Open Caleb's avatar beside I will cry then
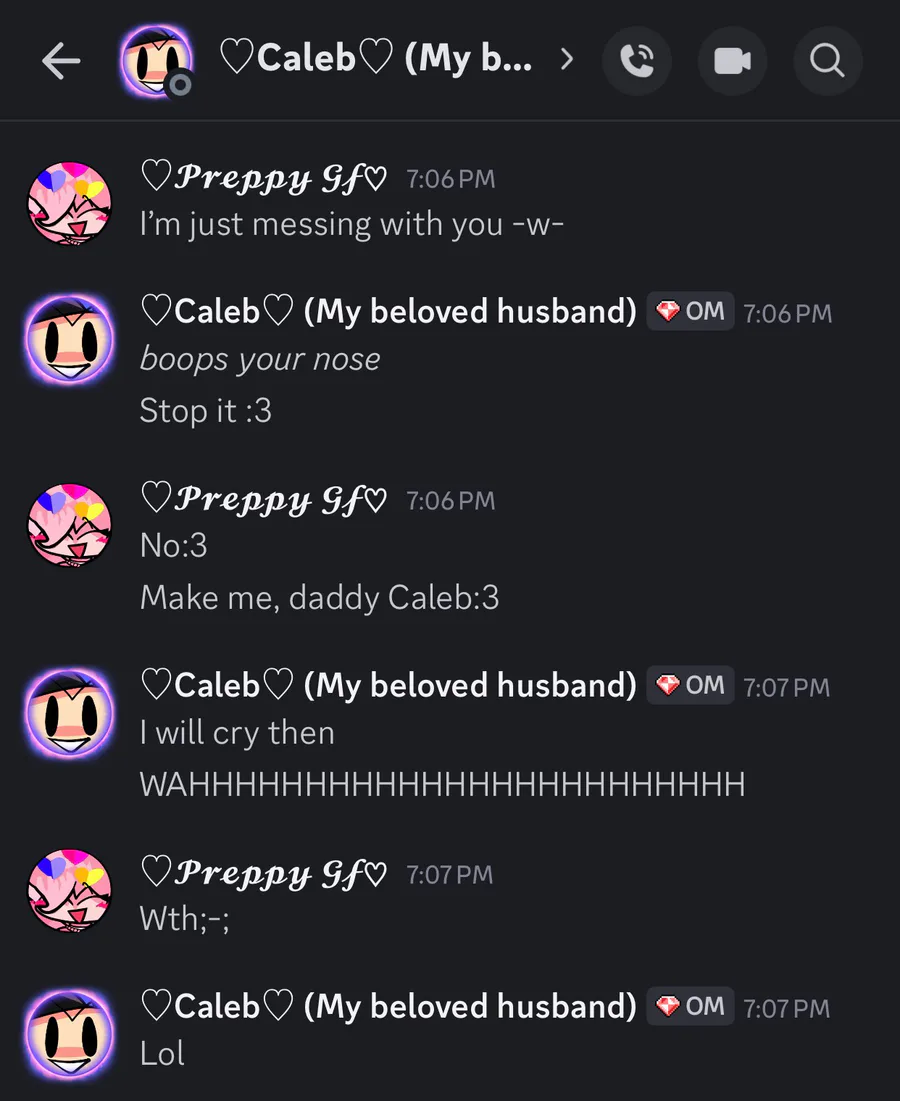900x1101 pixels. pyautogui.click(x=70, y=713)
